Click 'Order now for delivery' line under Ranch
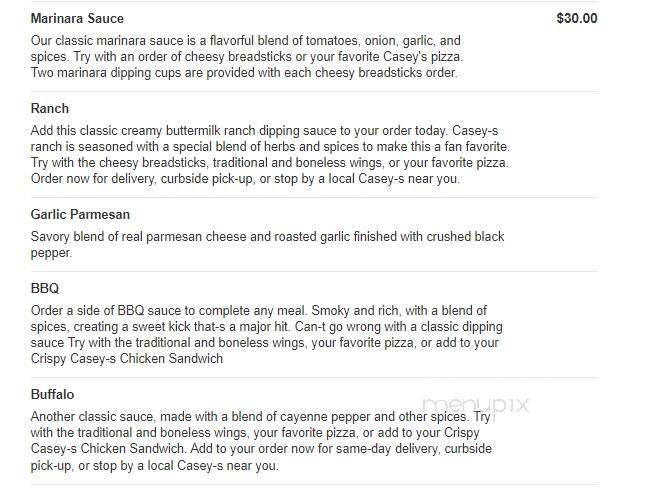This screenshot has height=488, width=655. point(245,179)
